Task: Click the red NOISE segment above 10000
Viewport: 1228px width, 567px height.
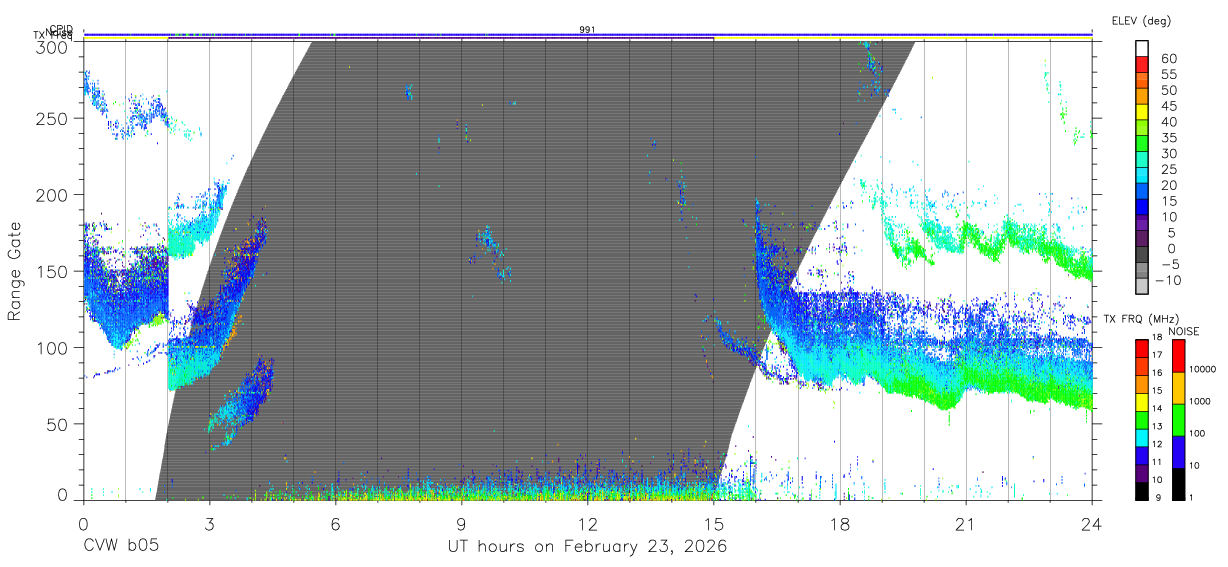Action: point(1178,356)
